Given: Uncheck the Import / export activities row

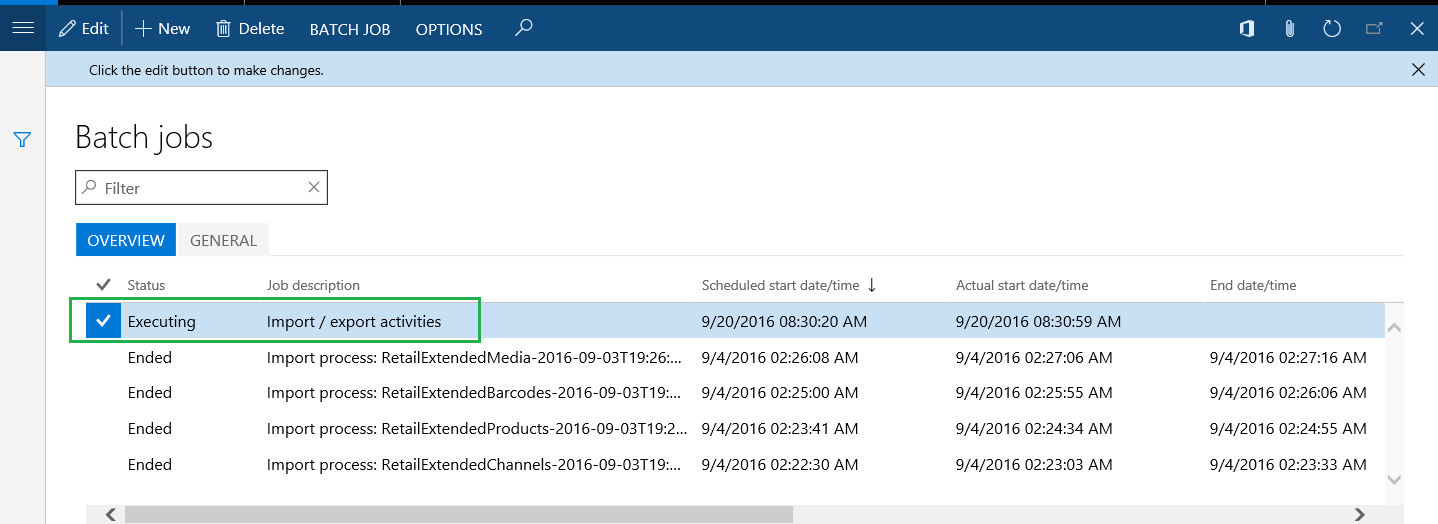Looking at the screenshot, I should pyautogui.click(x=103, y=321).
